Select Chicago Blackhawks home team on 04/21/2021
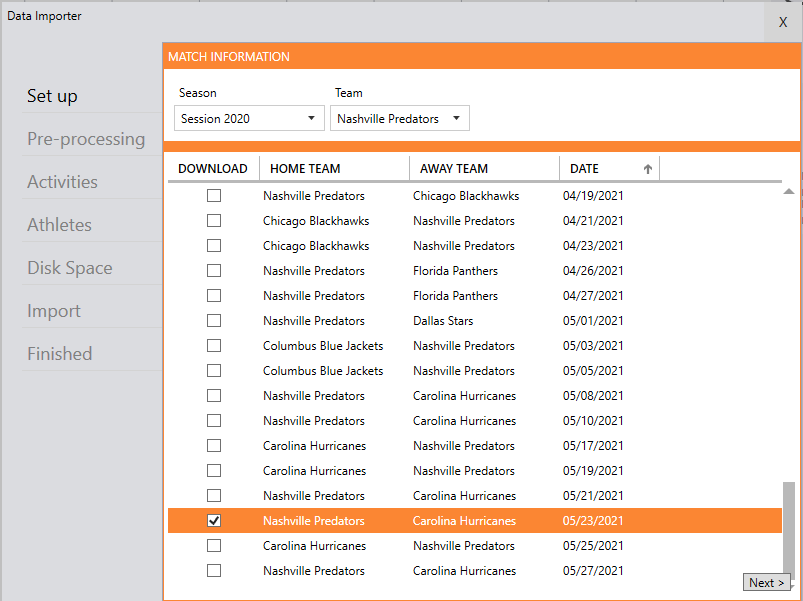This screenshot has height=601, width=803. tap(316, 221)
